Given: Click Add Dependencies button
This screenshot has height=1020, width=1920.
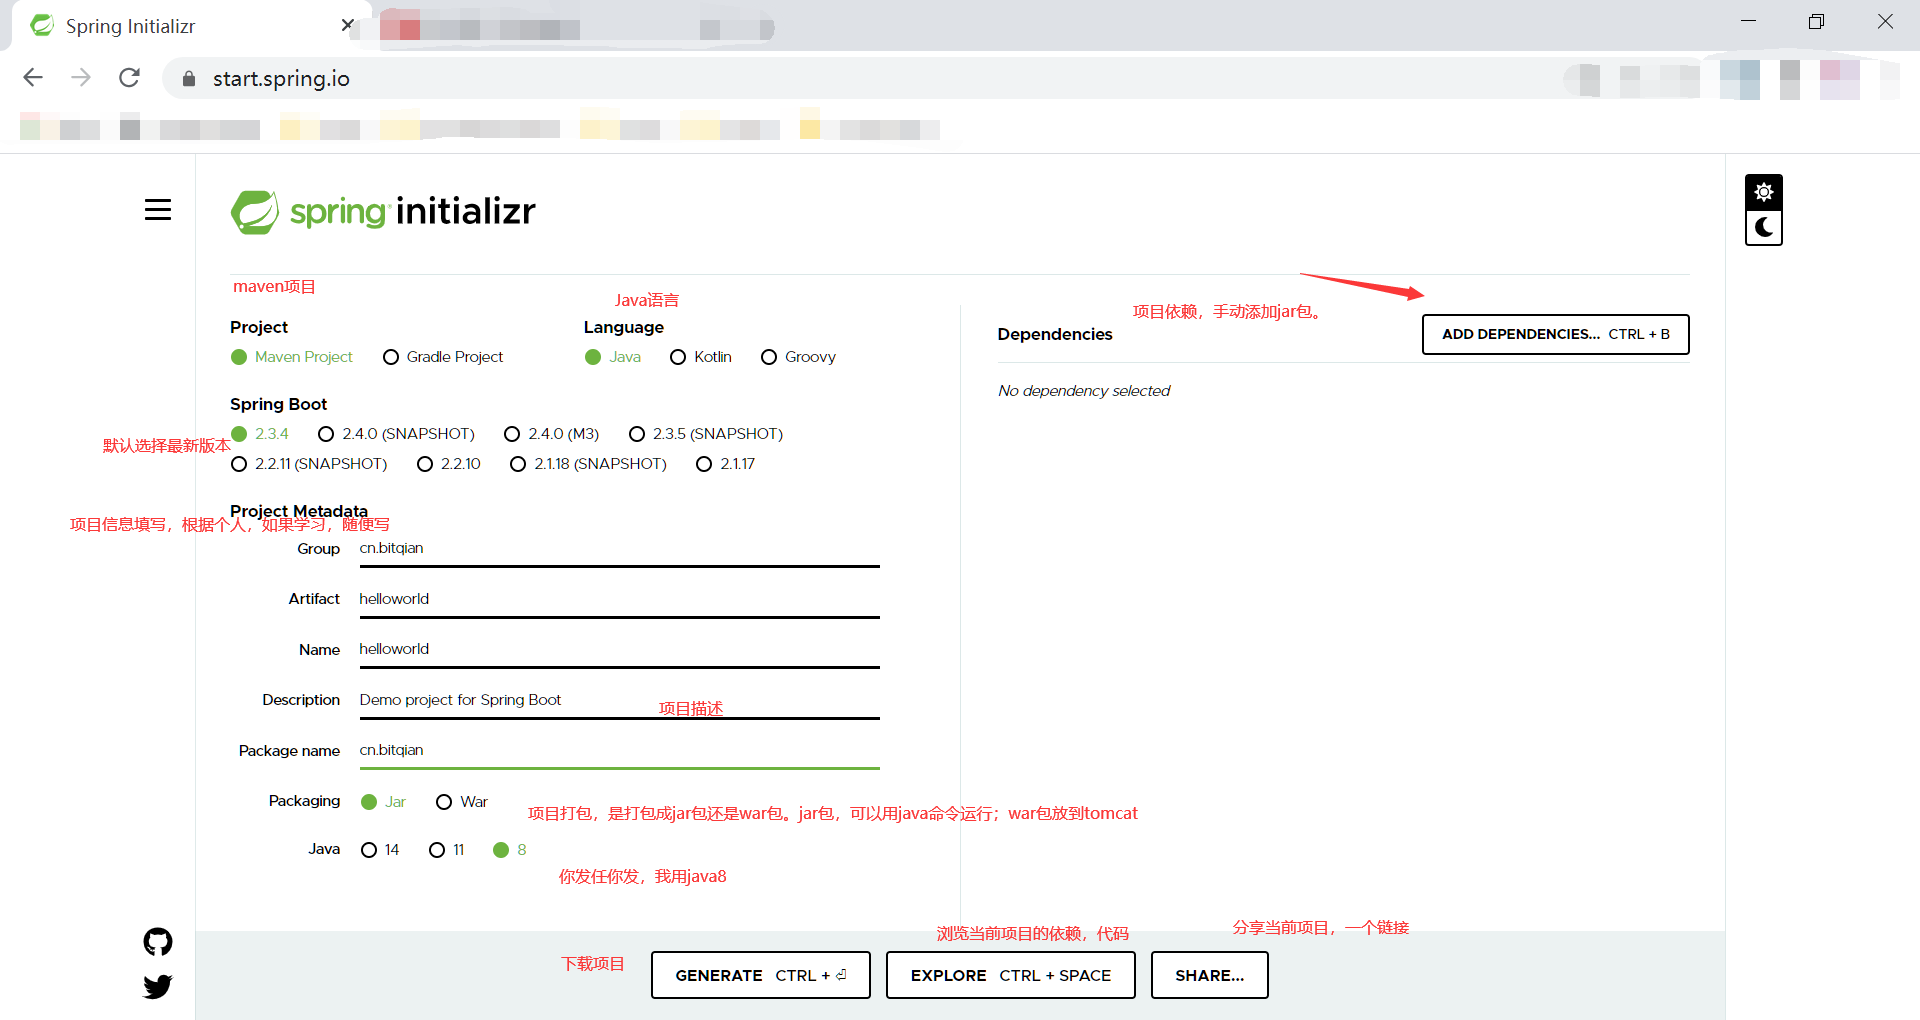Looking at the screenshot, I should click(x=1555, y=334).
